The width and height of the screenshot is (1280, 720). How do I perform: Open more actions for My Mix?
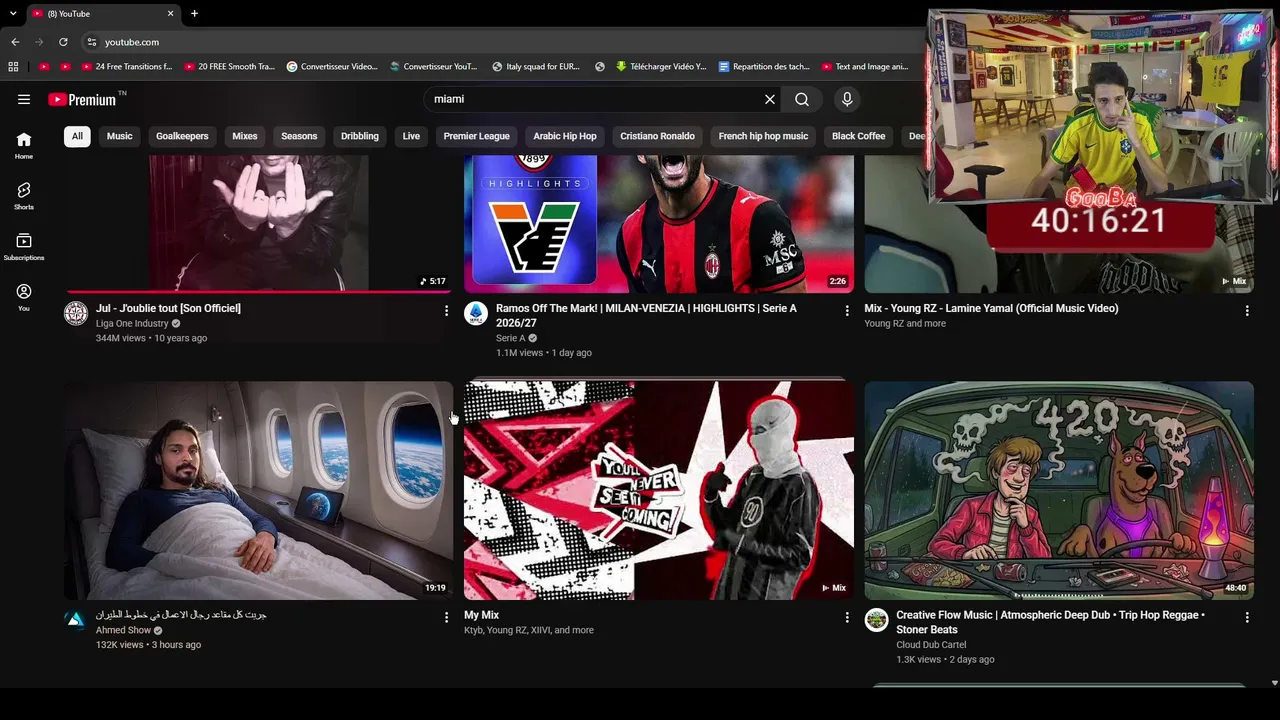(846, 617)
